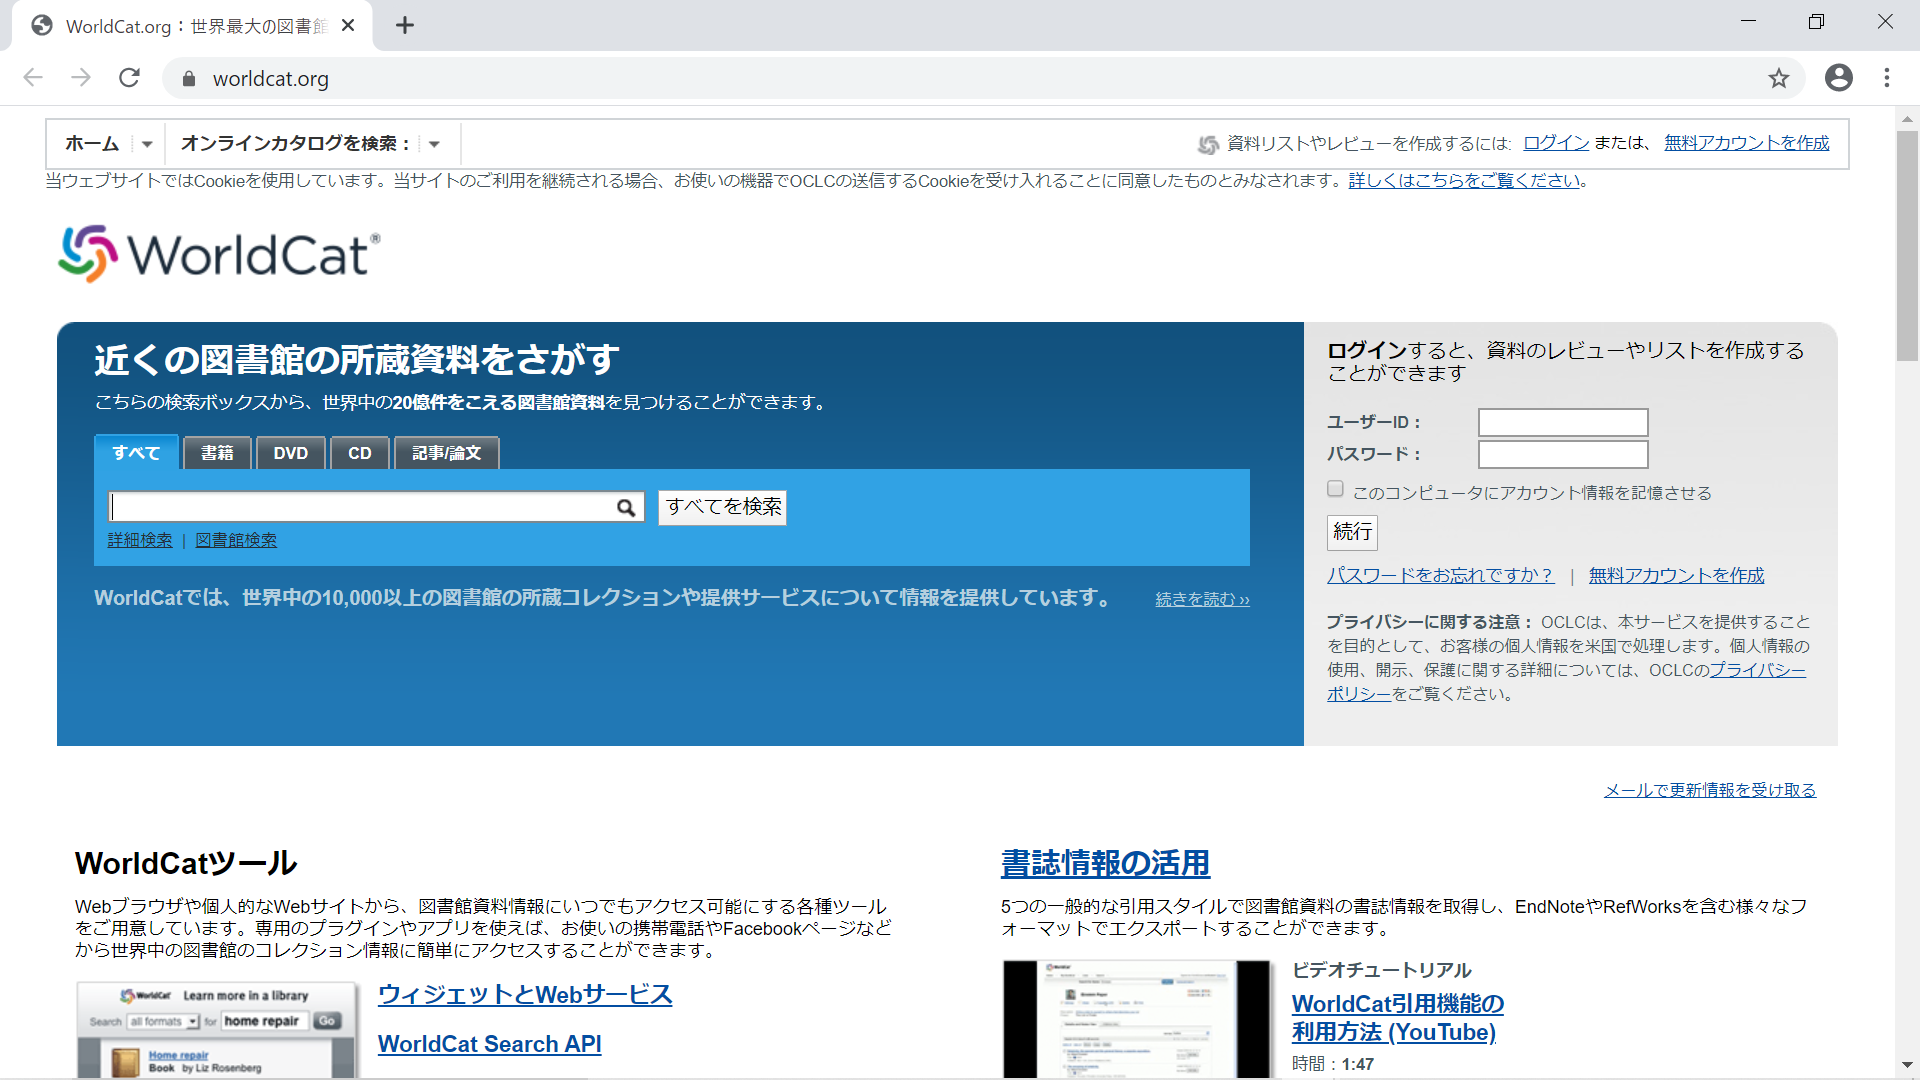Click the widget preview thumbnail
This screenshot has height=1080, width=1920.
pos(217,1029)
